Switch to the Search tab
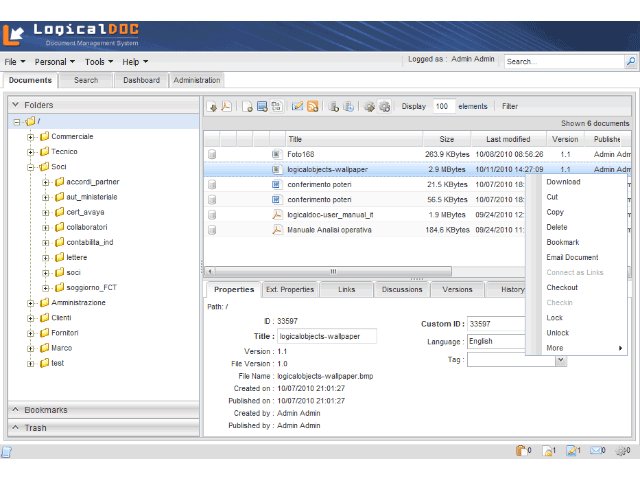This screenshot has height=480, width=640. tap(86, 80)
